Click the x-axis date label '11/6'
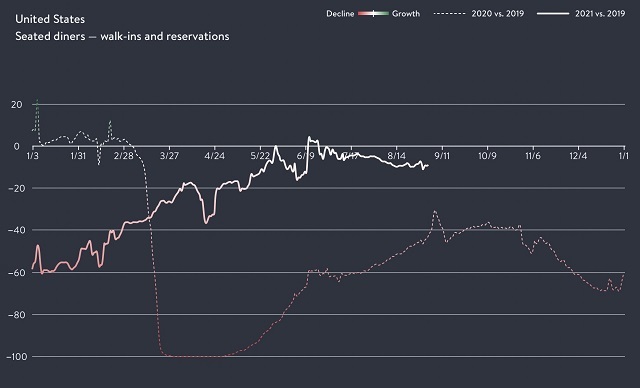Image resolution: width=640 pixels, height=388 pixels. point(533,156)
